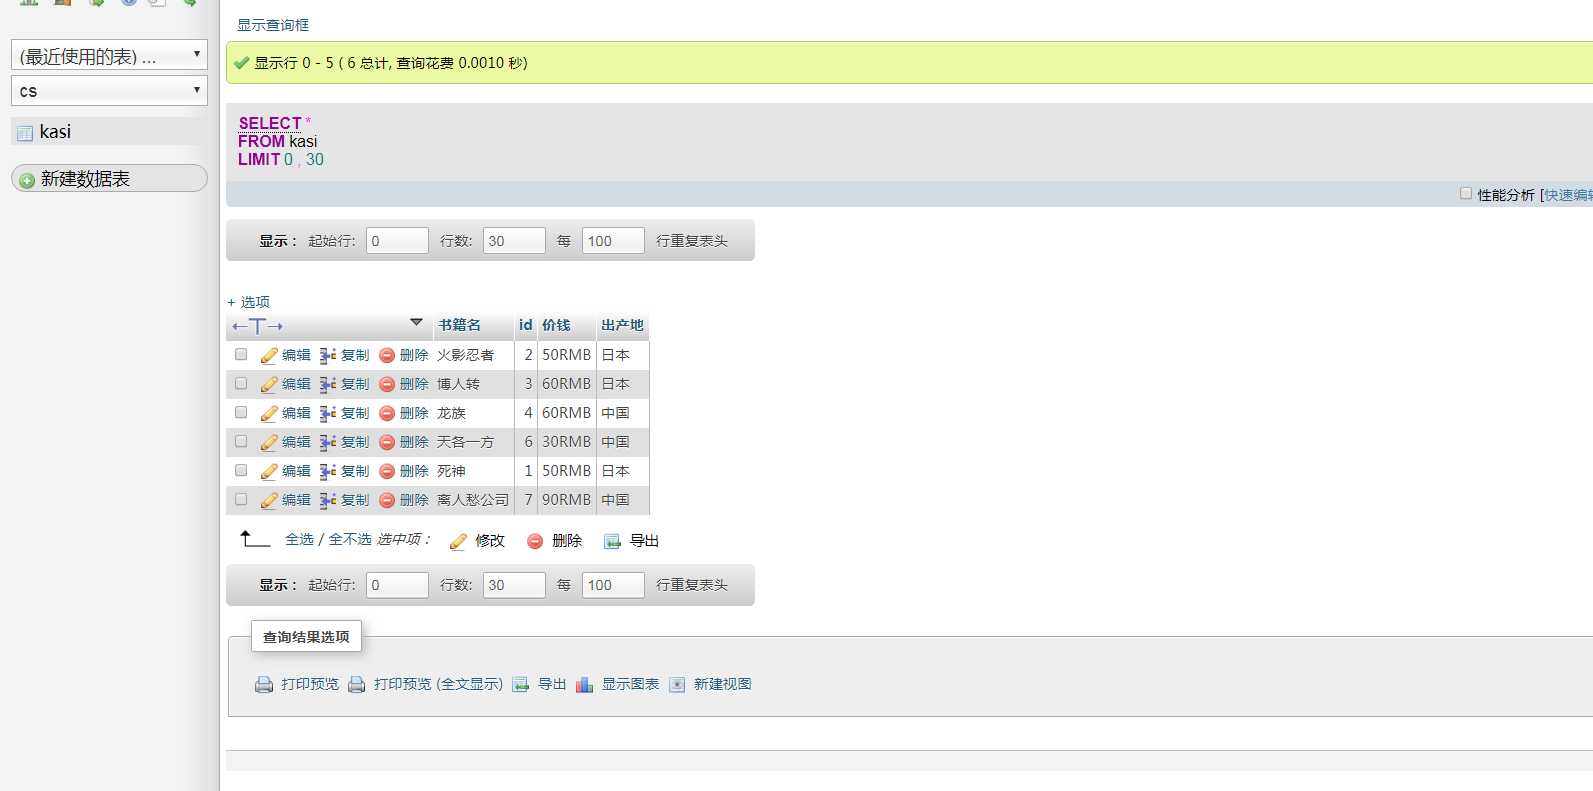Screen dimensions: 1593x791
Task: Click copy icon for 死神 row
Action: (x=328, y=471)
